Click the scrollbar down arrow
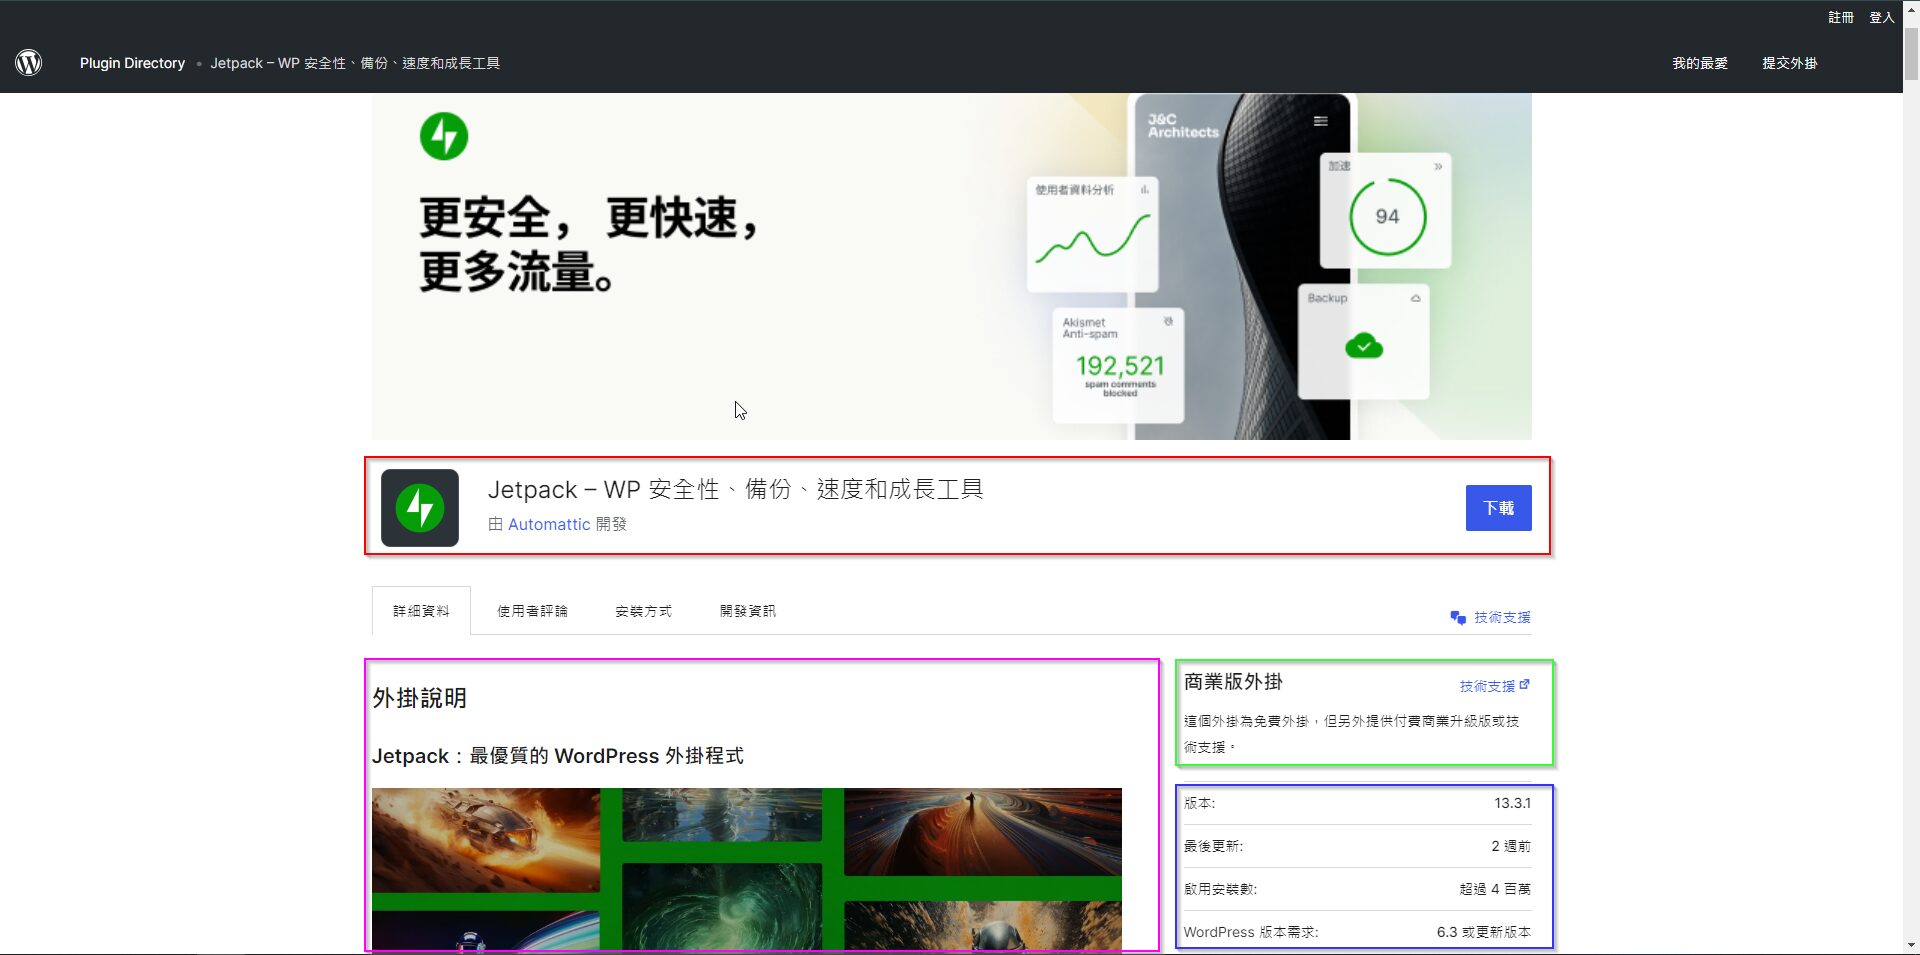This screenshot has height=955, width=1920. point(1911,945)
